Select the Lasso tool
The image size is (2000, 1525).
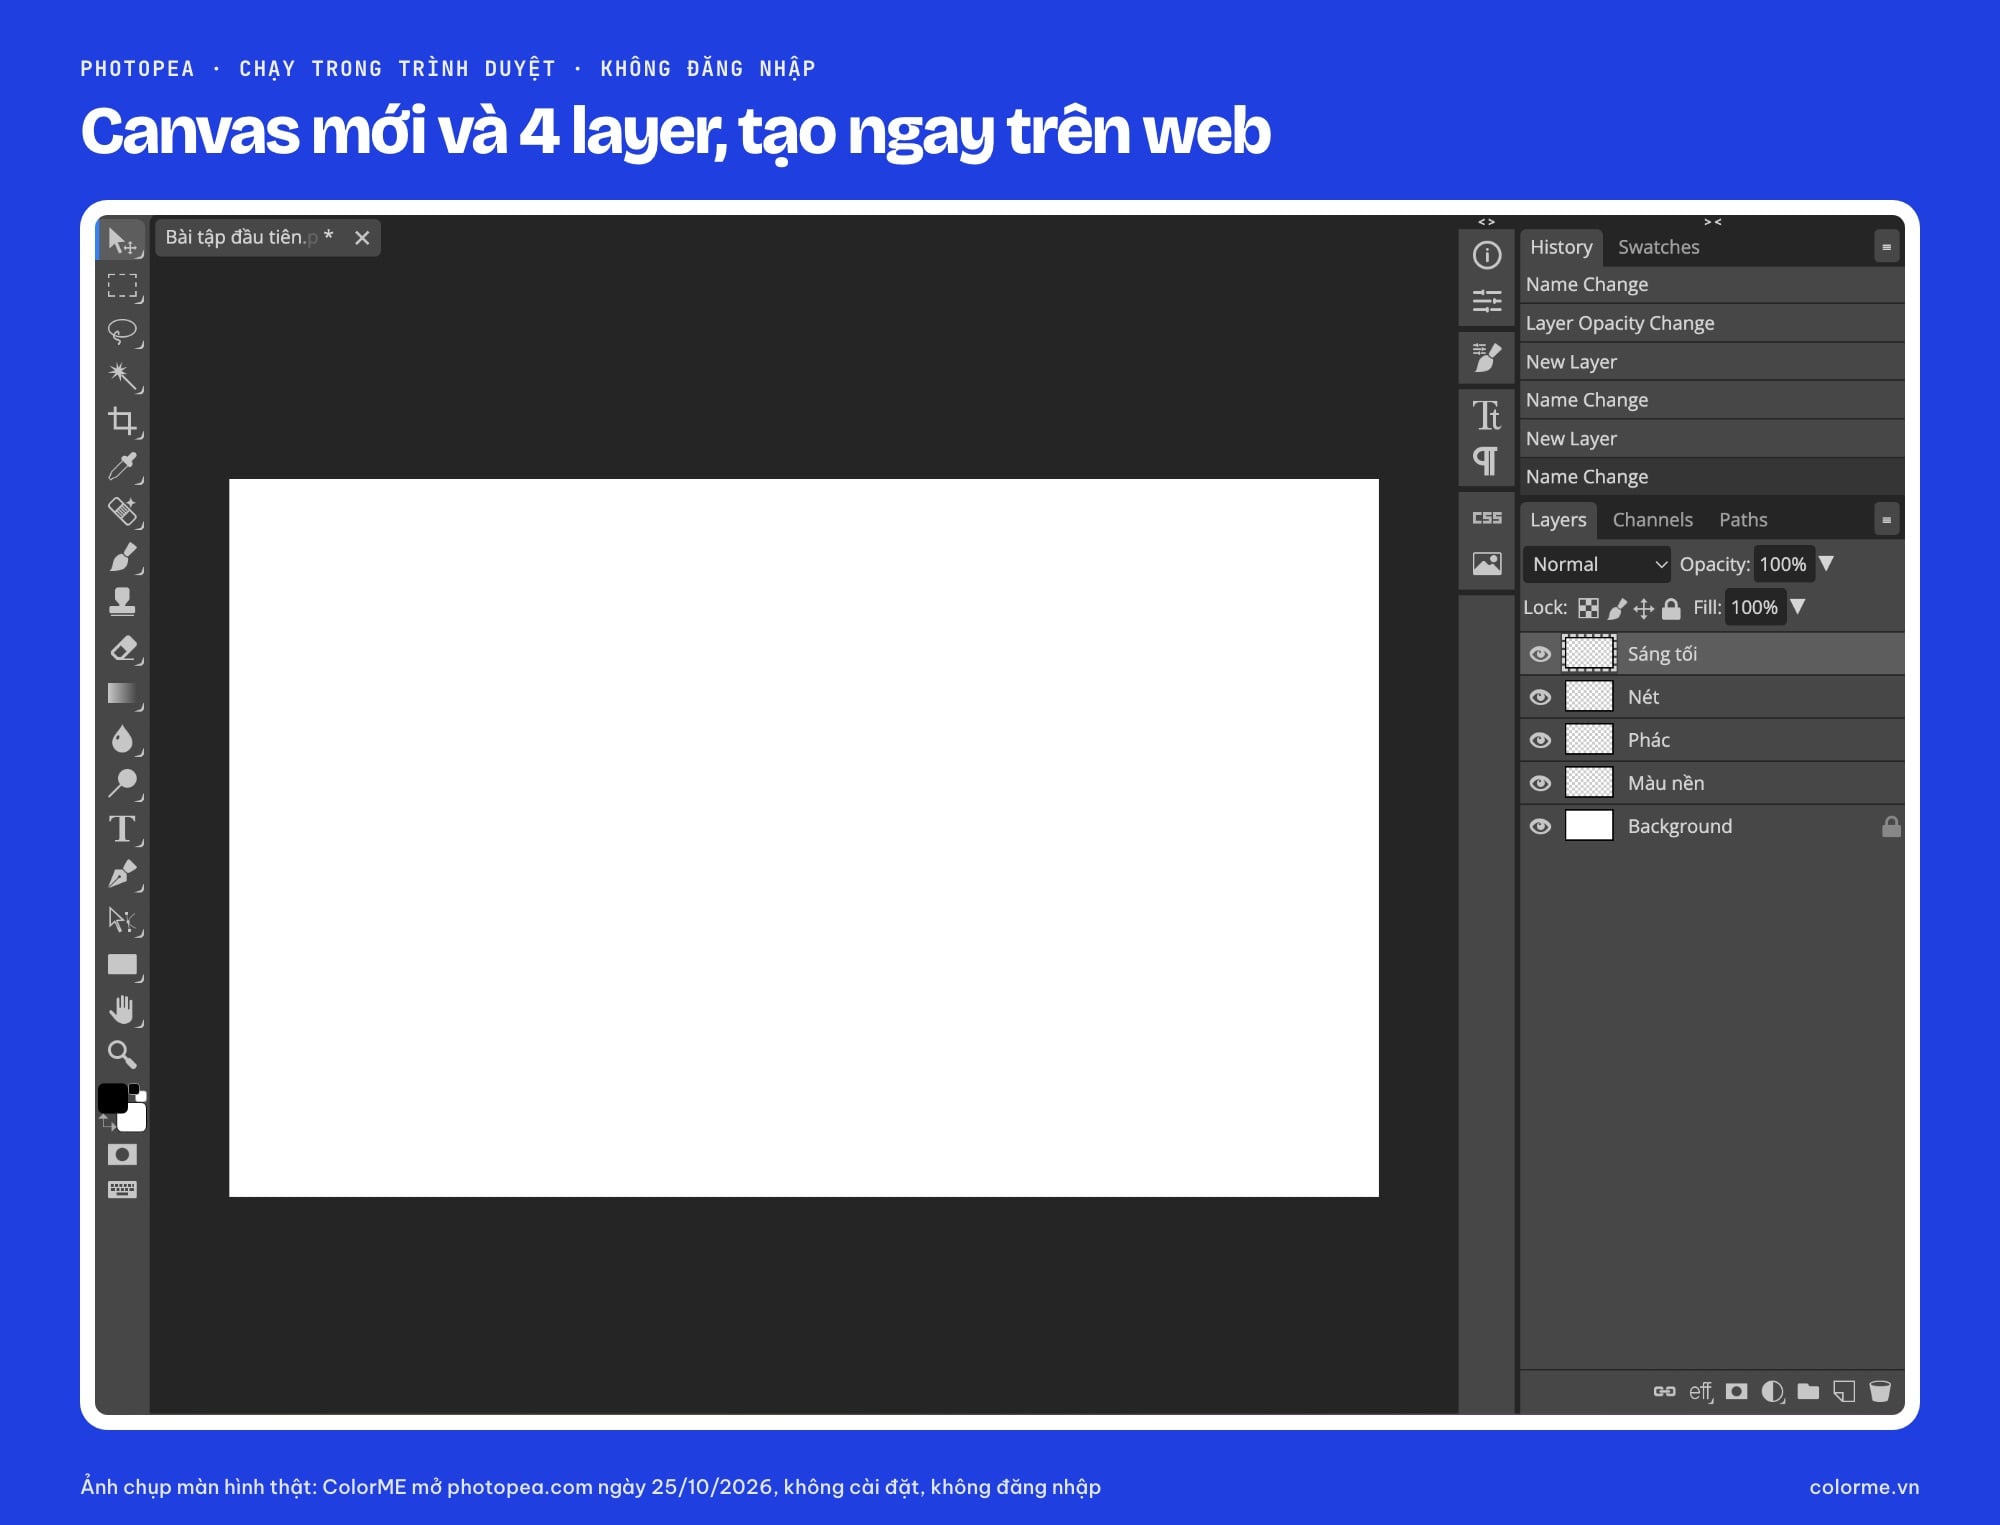click(x=122, y=331)
